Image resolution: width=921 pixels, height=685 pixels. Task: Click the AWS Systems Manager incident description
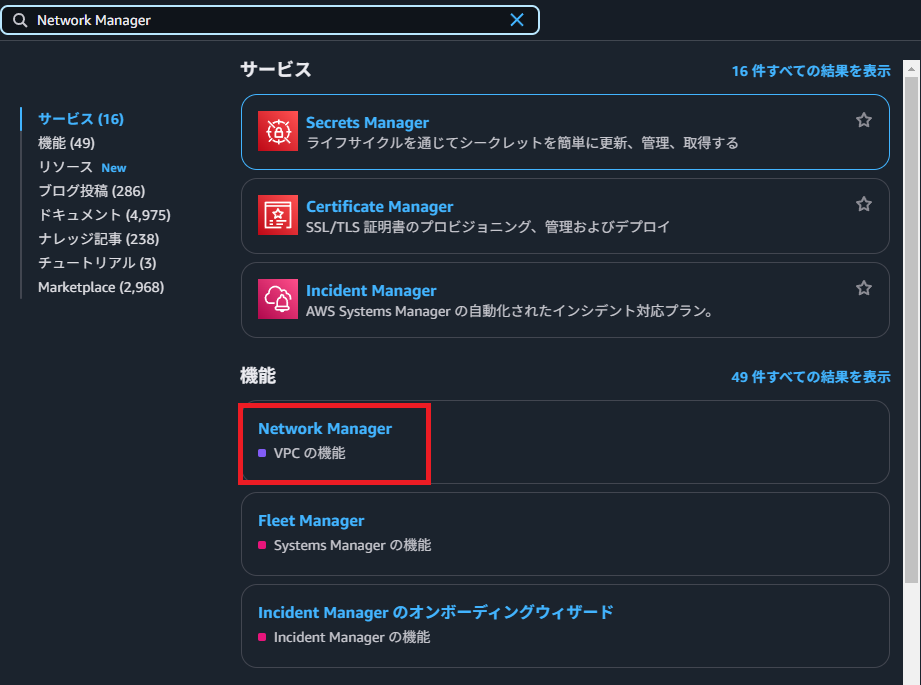click(x=510, y=311)
